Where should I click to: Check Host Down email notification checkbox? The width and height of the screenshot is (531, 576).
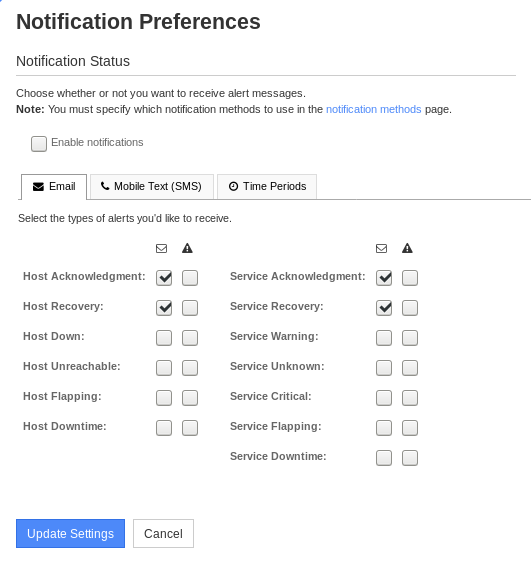click(164, 338)
